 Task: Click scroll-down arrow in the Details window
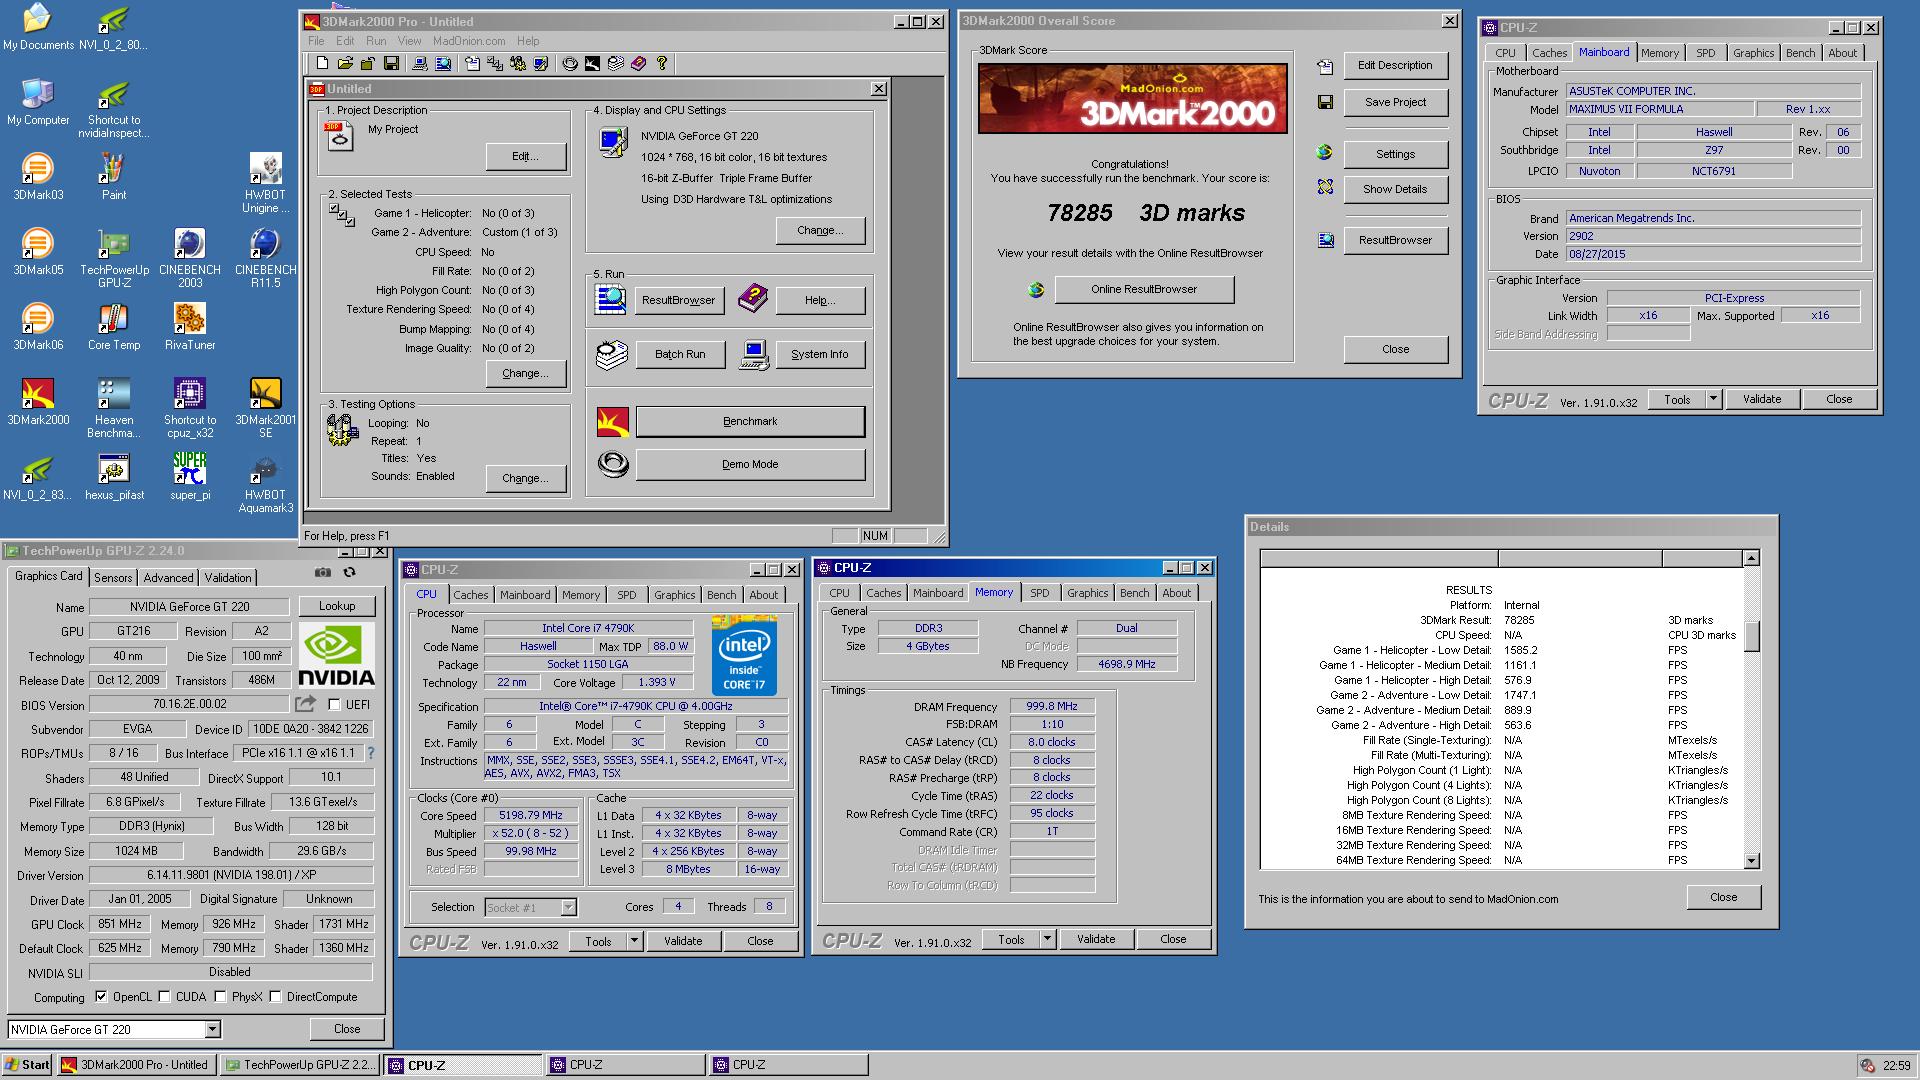(1751, 860)
